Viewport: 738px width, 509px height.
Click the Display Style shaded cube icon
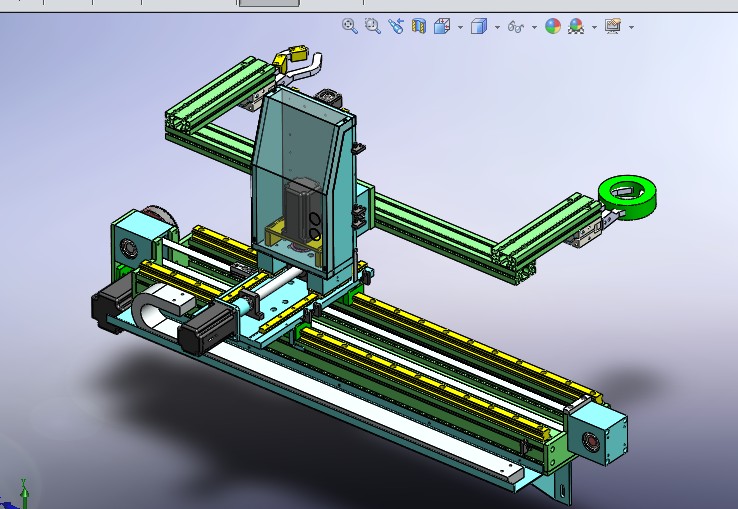pos(479,26)
